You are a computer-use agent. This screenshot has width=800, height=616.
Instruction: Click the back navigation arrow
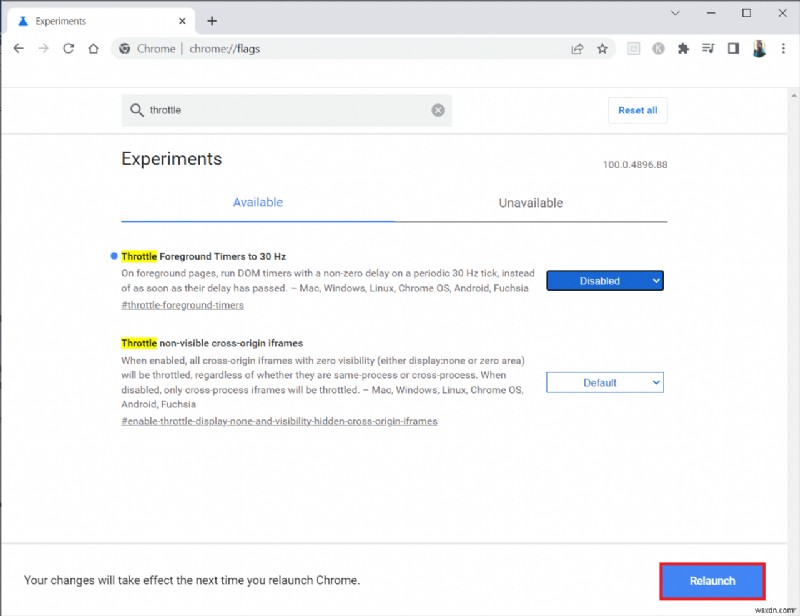19,48
